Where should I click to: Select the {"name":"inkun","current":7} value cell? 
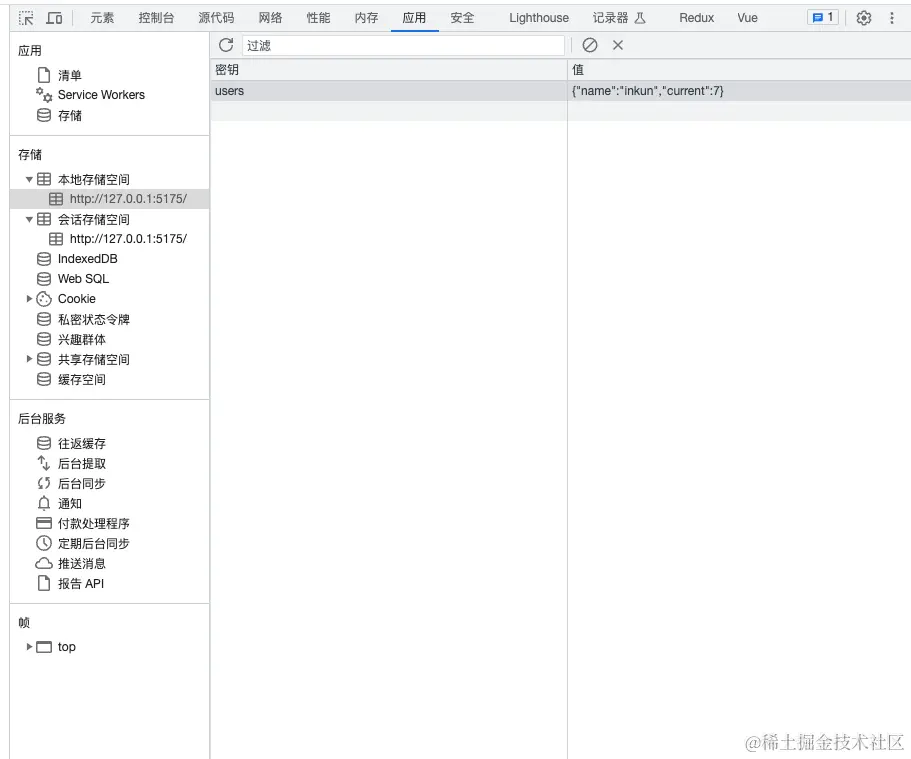pyautogui.click(x=739, y=91)
